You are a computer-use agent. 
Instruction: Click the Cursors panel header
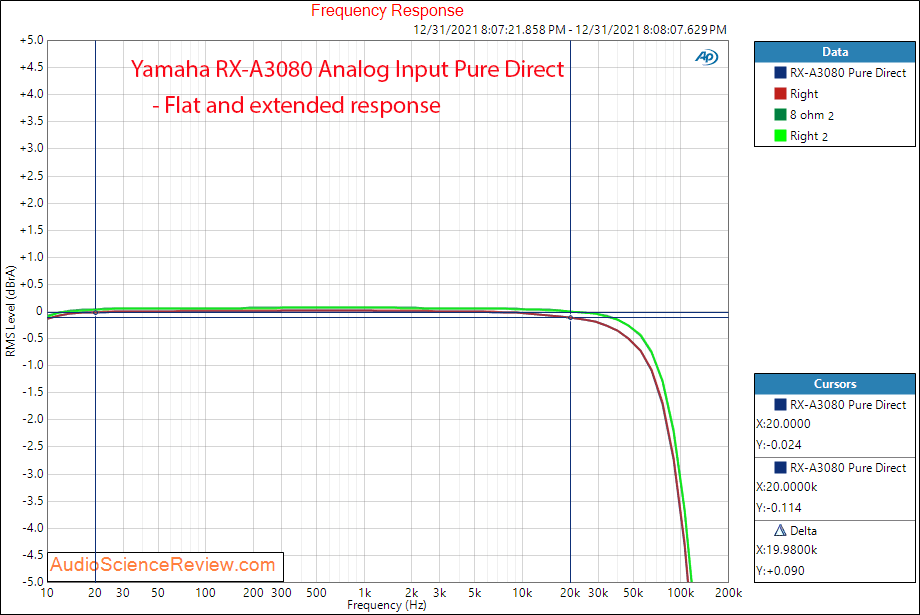(834, 384)
